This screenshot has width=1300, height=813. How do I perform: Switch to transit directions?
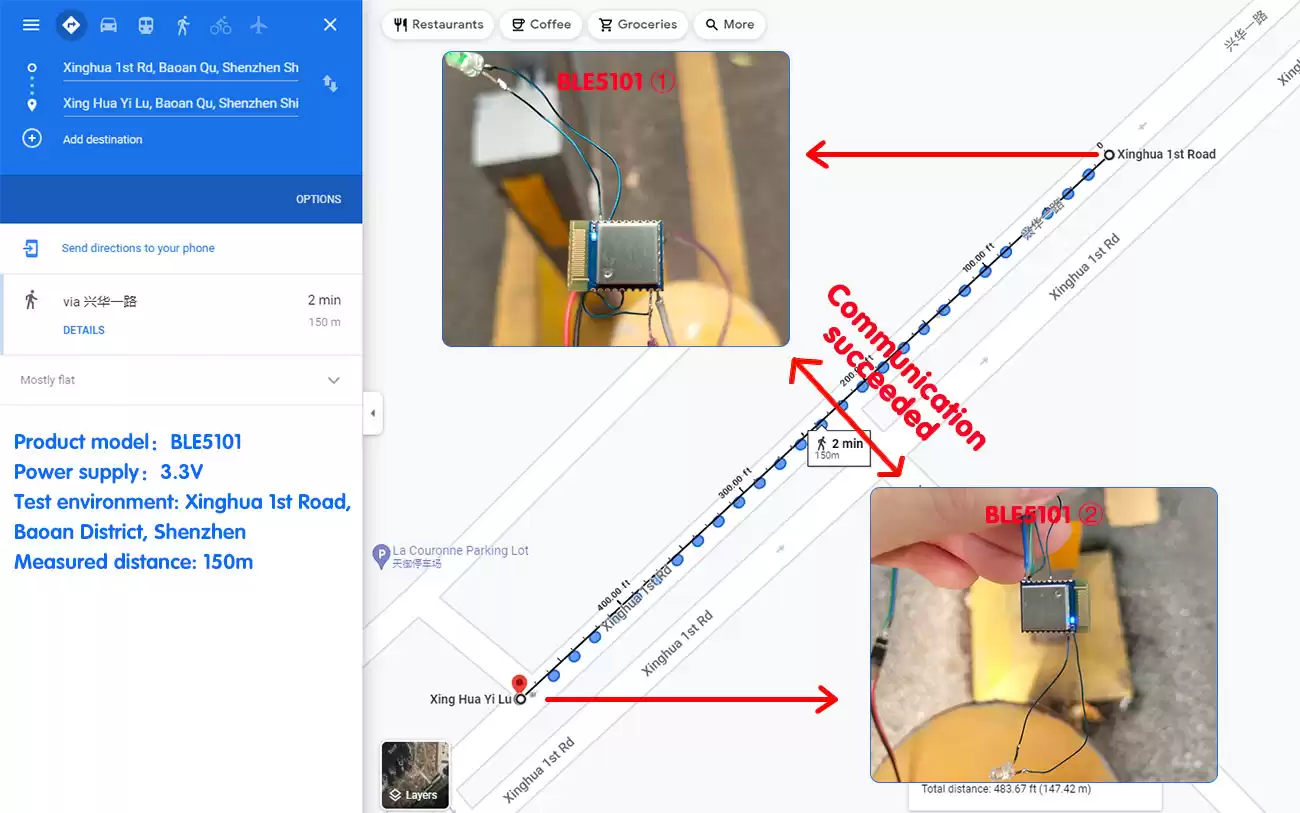click(146, 24)
